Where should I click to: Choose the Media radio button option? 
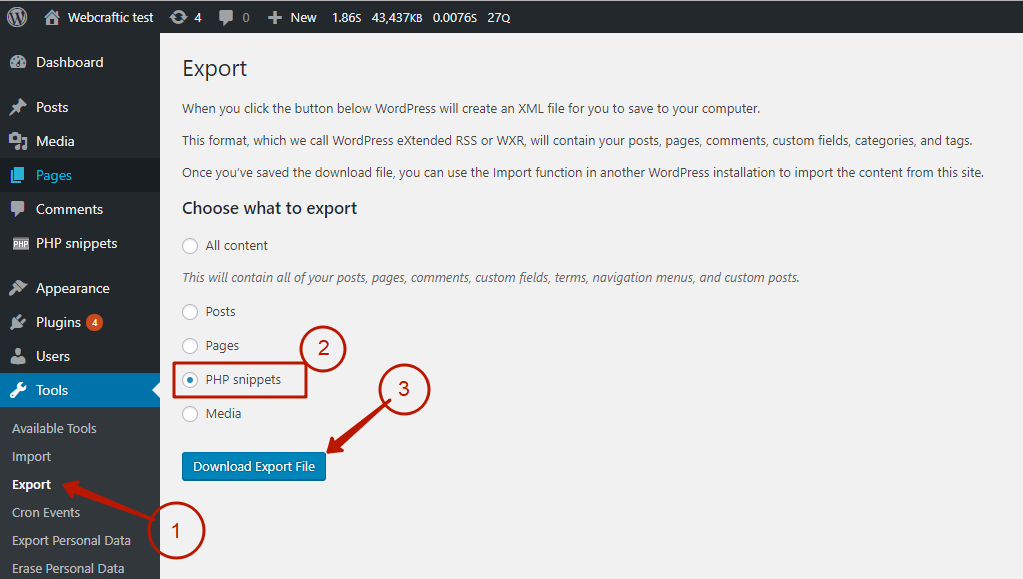[190, 414]
